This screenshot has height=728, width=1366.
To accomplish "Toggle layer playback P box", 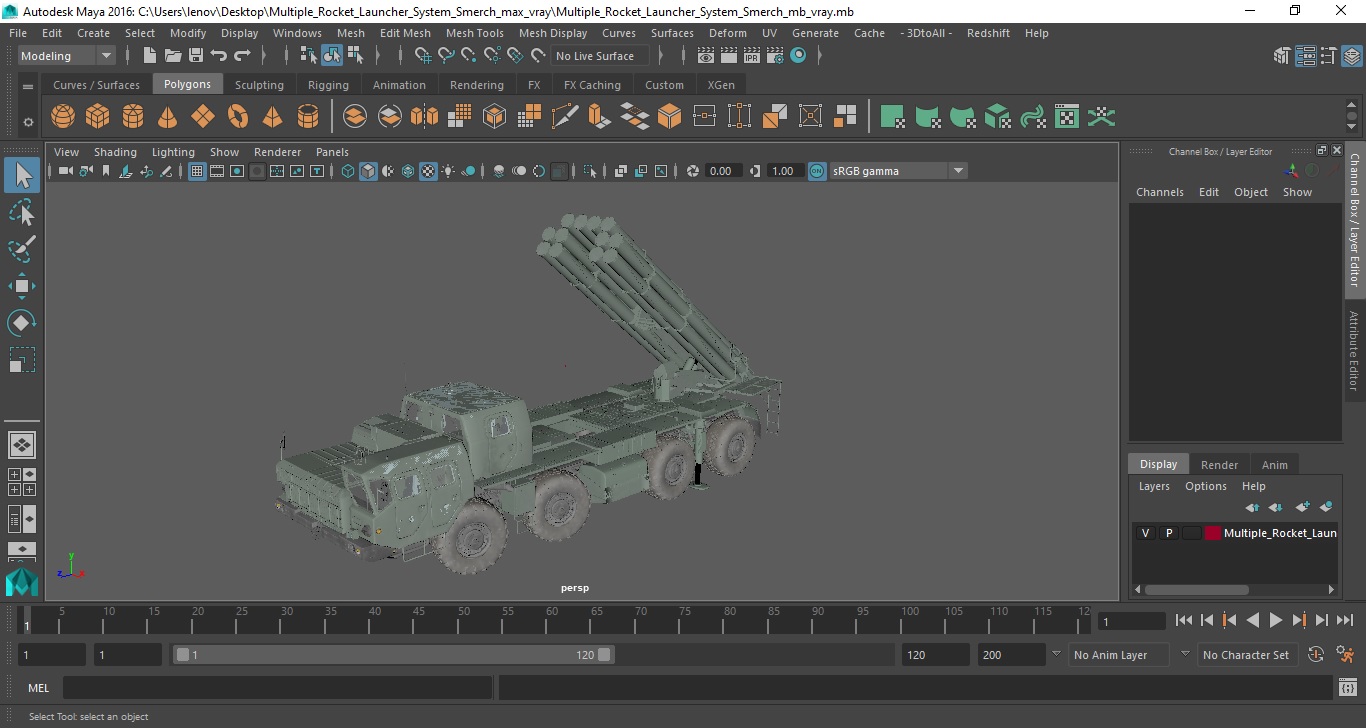I will [1168, 533].
